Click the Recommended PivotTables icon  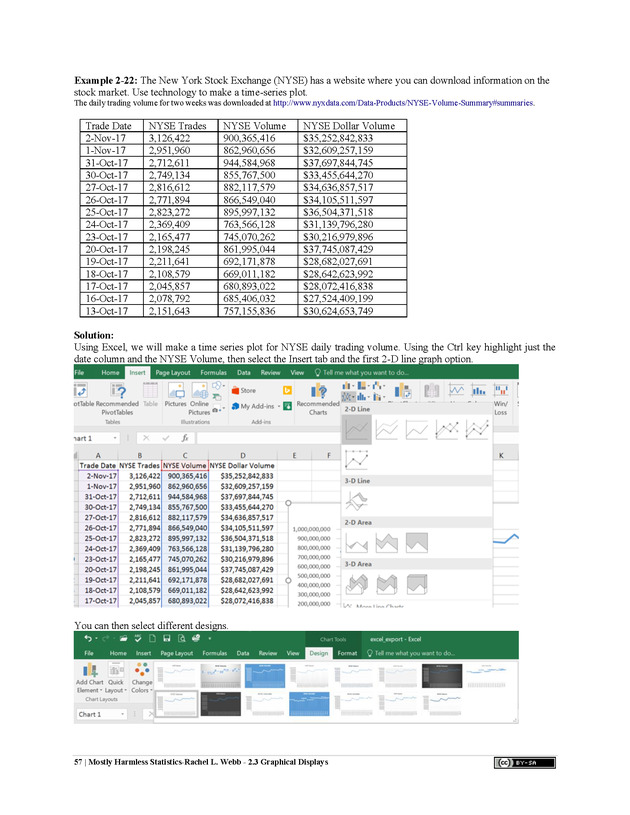point(118,390)
